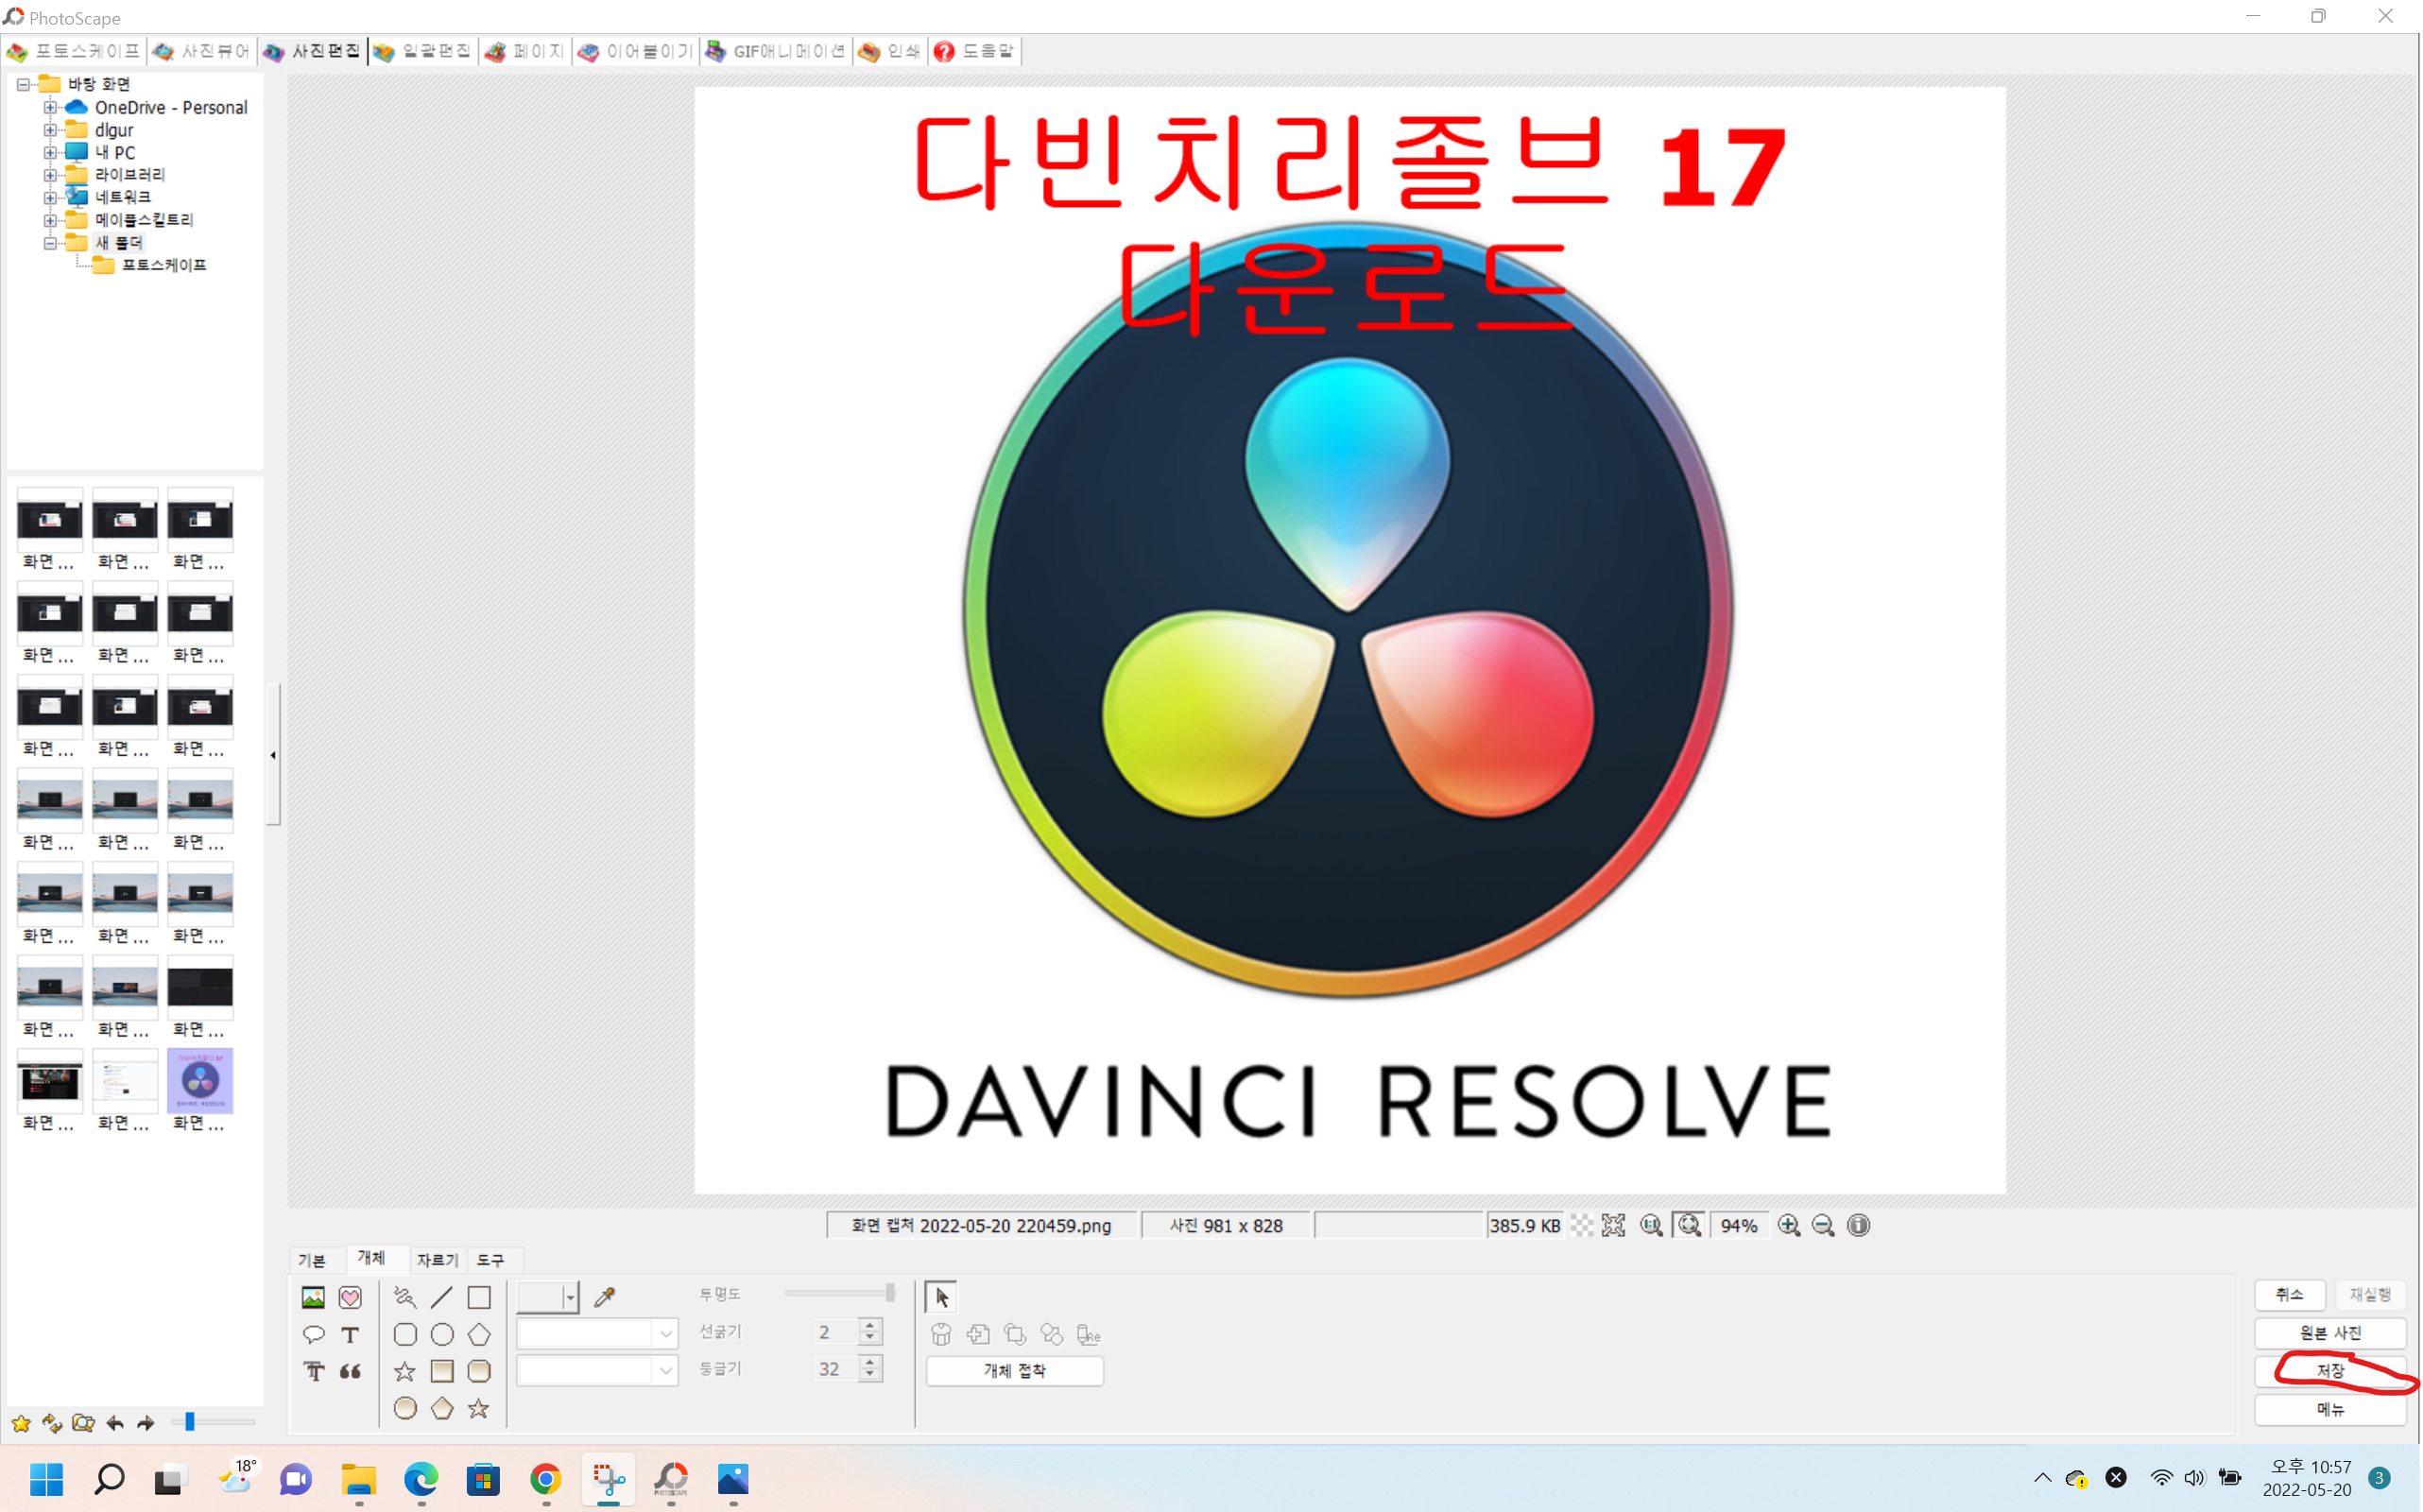Screen dimensions: 2423x1512
Task: Select the speech balloon tool
Action: [313, 1334]
